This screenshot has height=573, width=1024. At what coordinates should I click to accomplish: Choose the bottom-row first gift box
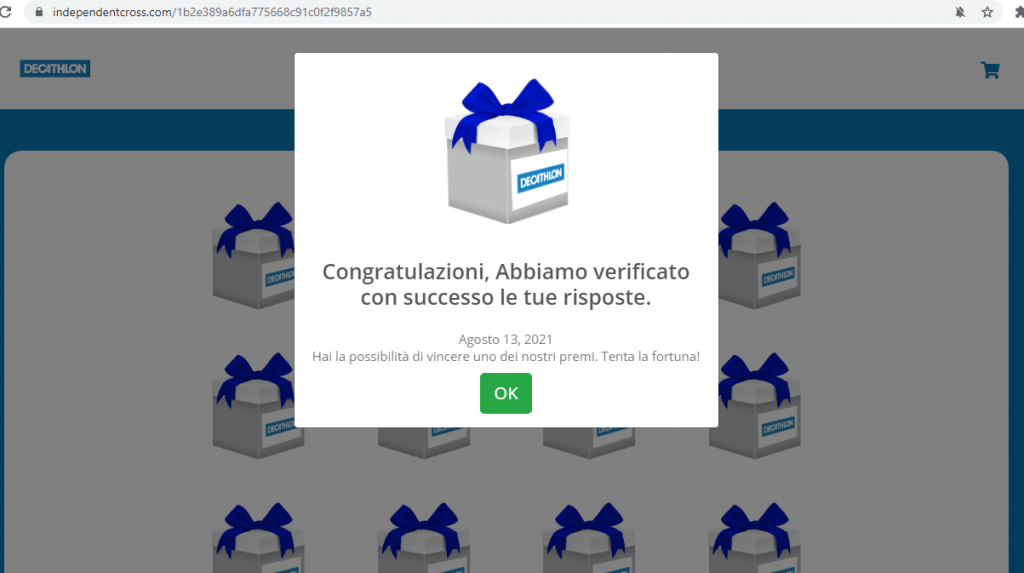click(258, 538)
